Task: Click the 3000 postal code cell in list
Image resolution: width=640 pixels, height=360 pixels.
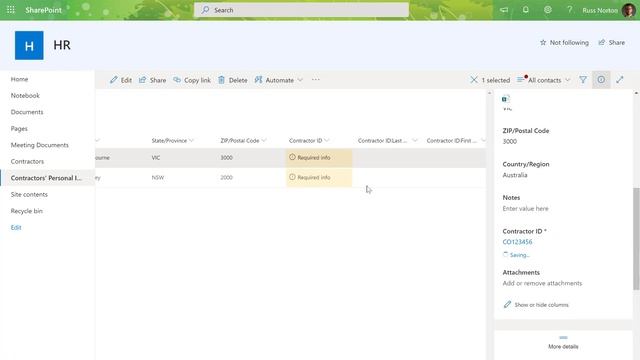Action: click(227, 158)
